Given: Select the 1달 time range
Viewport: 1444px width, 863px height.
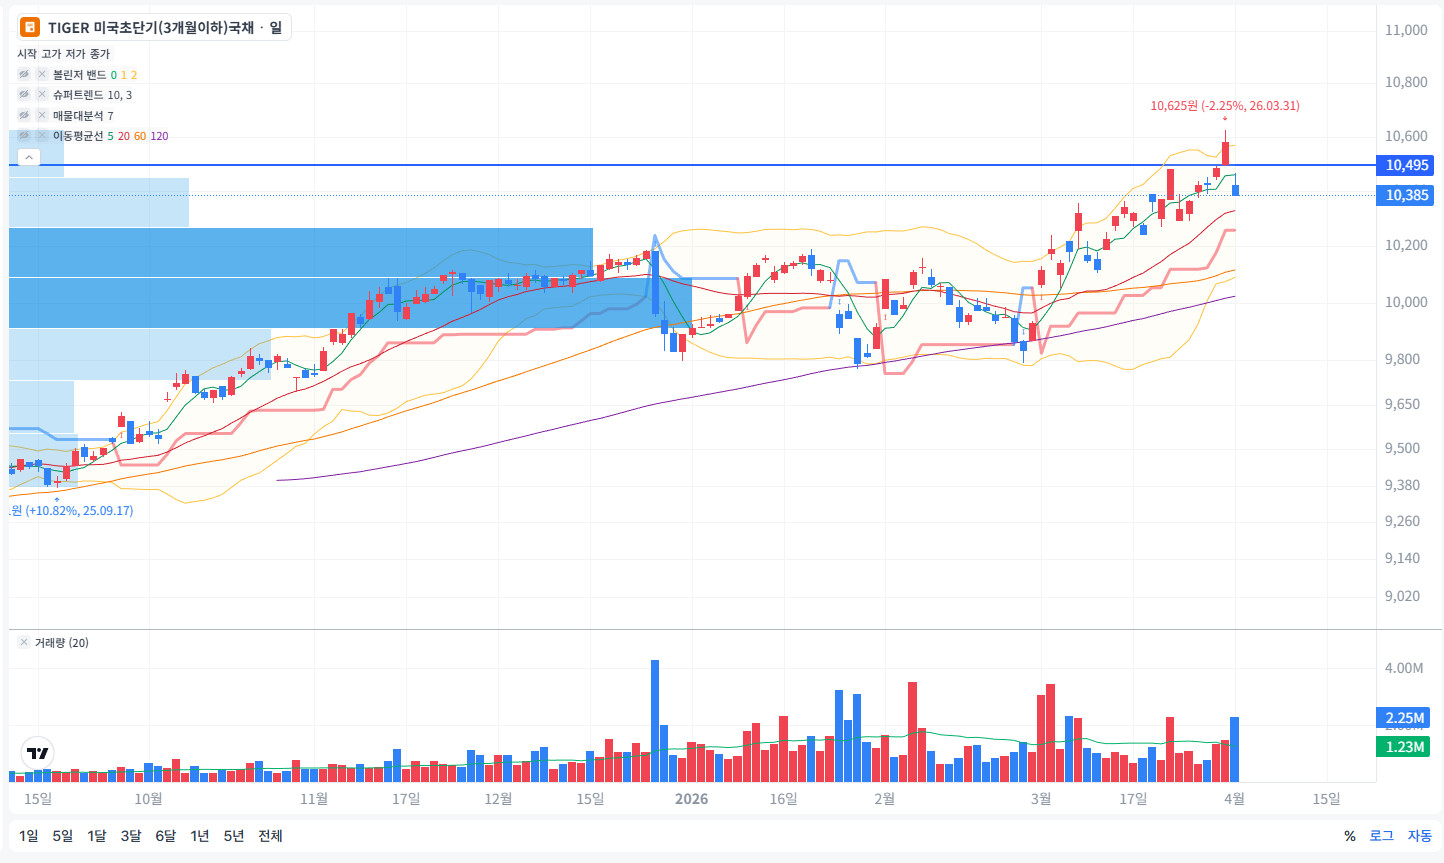Looking at the screenshot, I should 97,836.
